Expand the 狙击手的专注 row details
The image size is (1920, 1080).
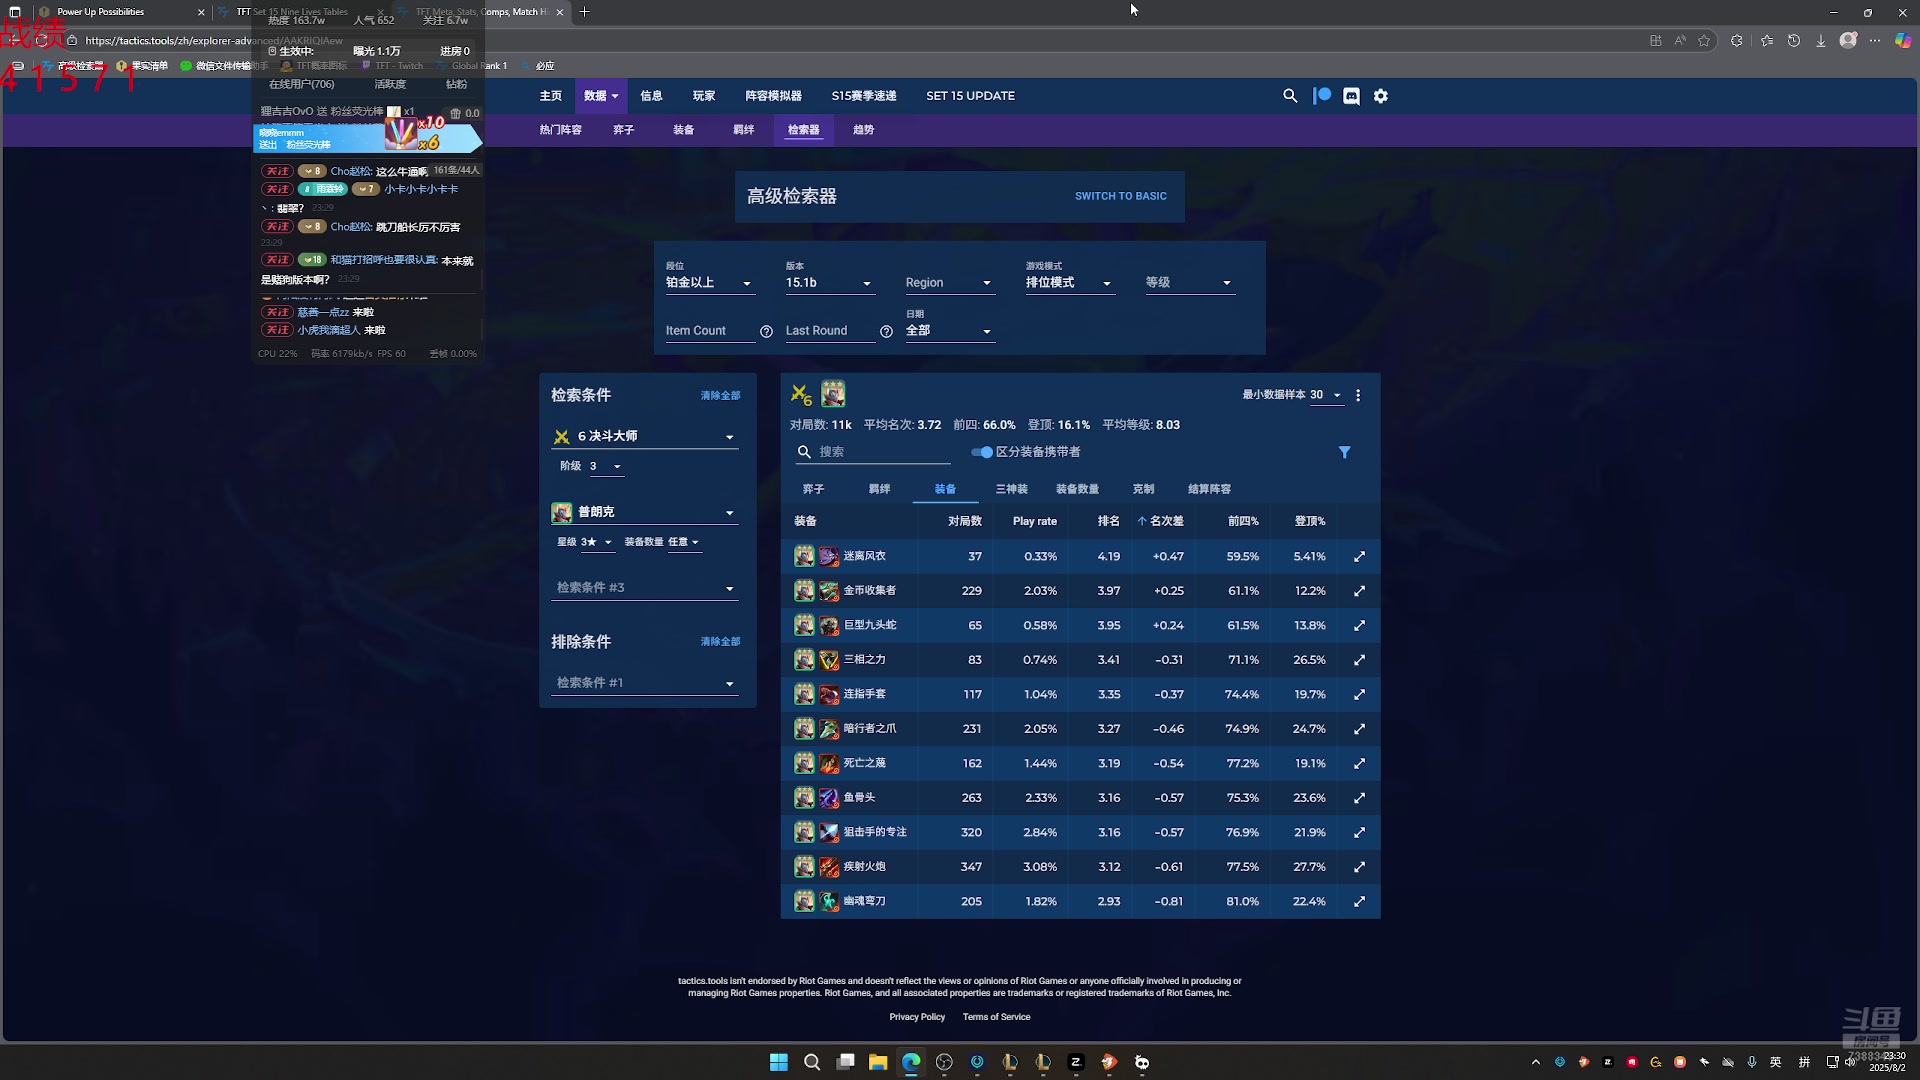pyautogui.click(x=1359, y=832)
